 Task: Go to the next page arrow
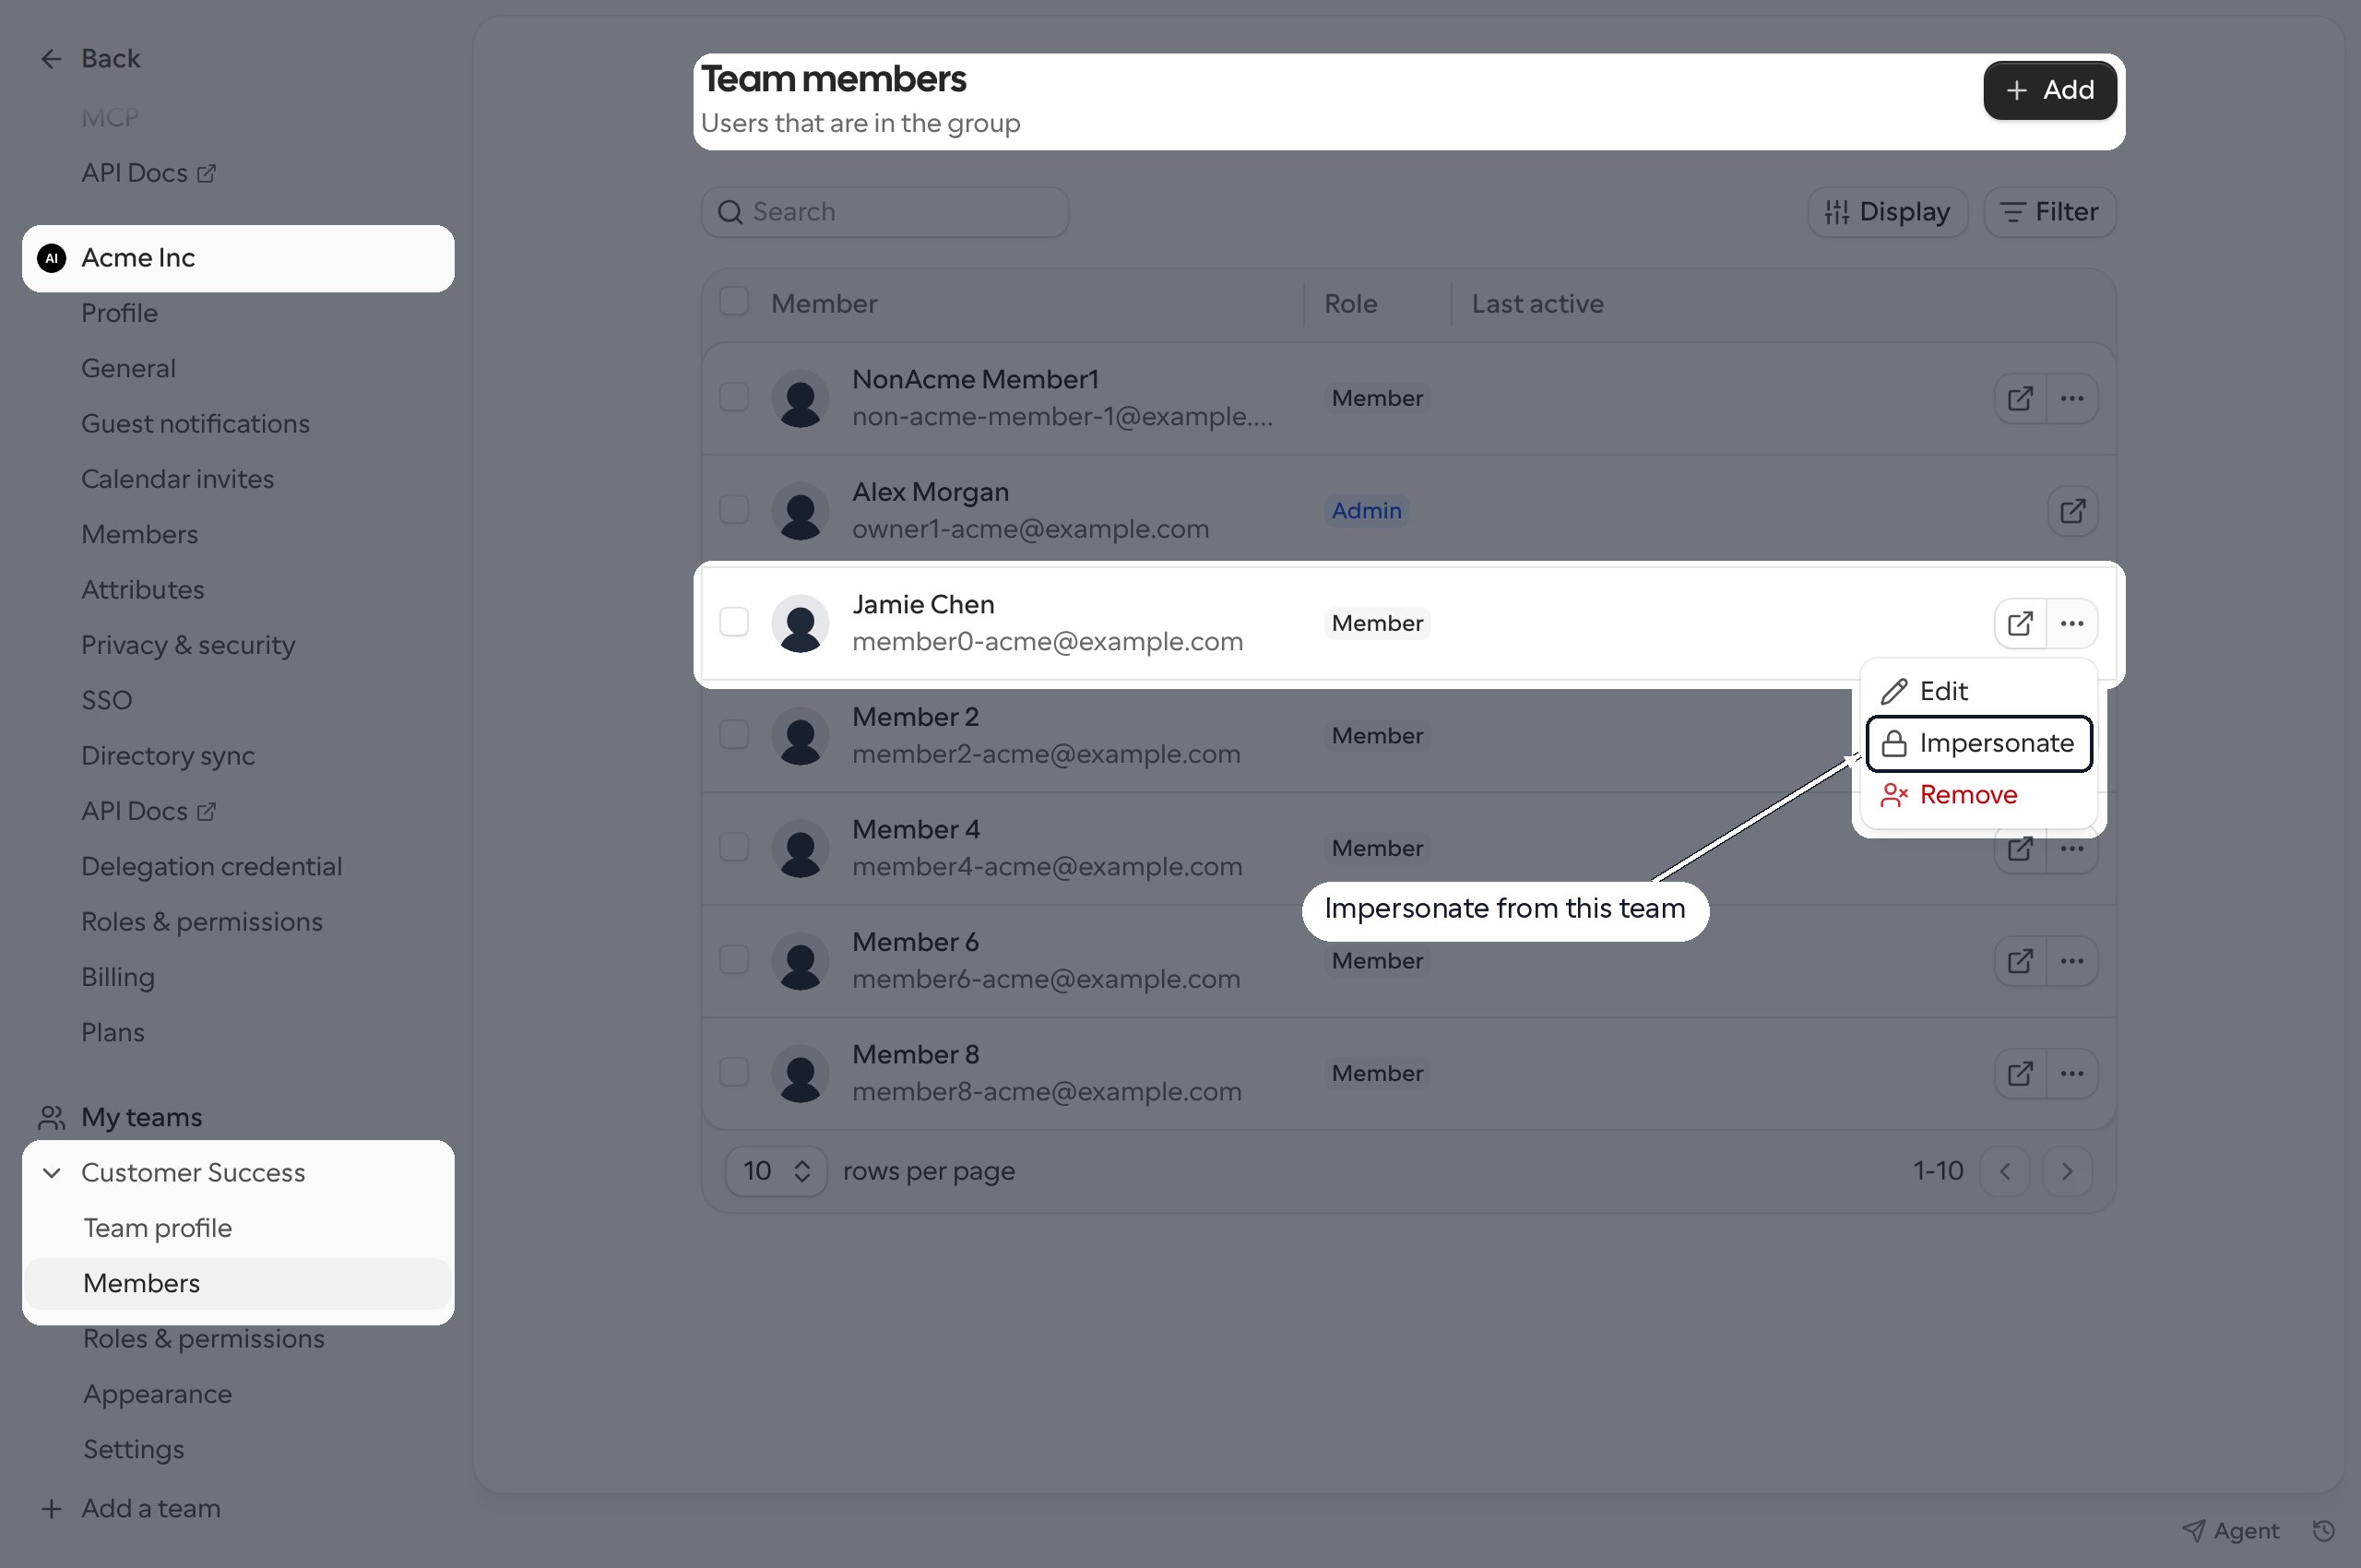pyautogui.click(x=2067, y=1171)
